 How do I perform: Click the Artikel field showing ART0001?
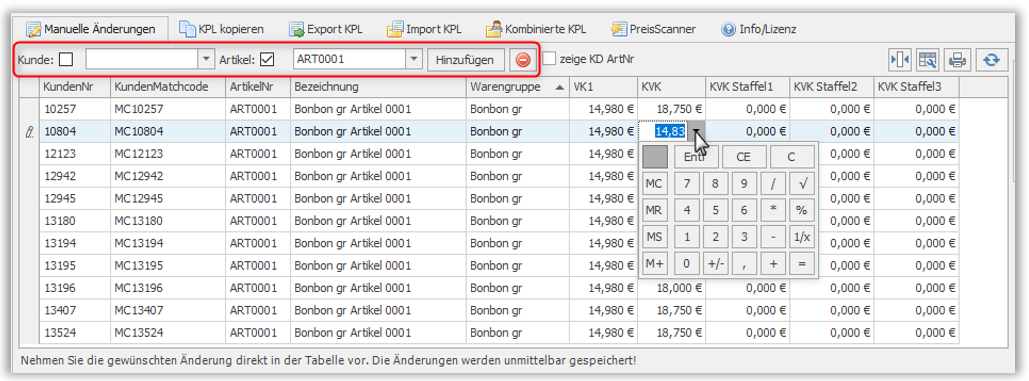click(x=350, y=59)
